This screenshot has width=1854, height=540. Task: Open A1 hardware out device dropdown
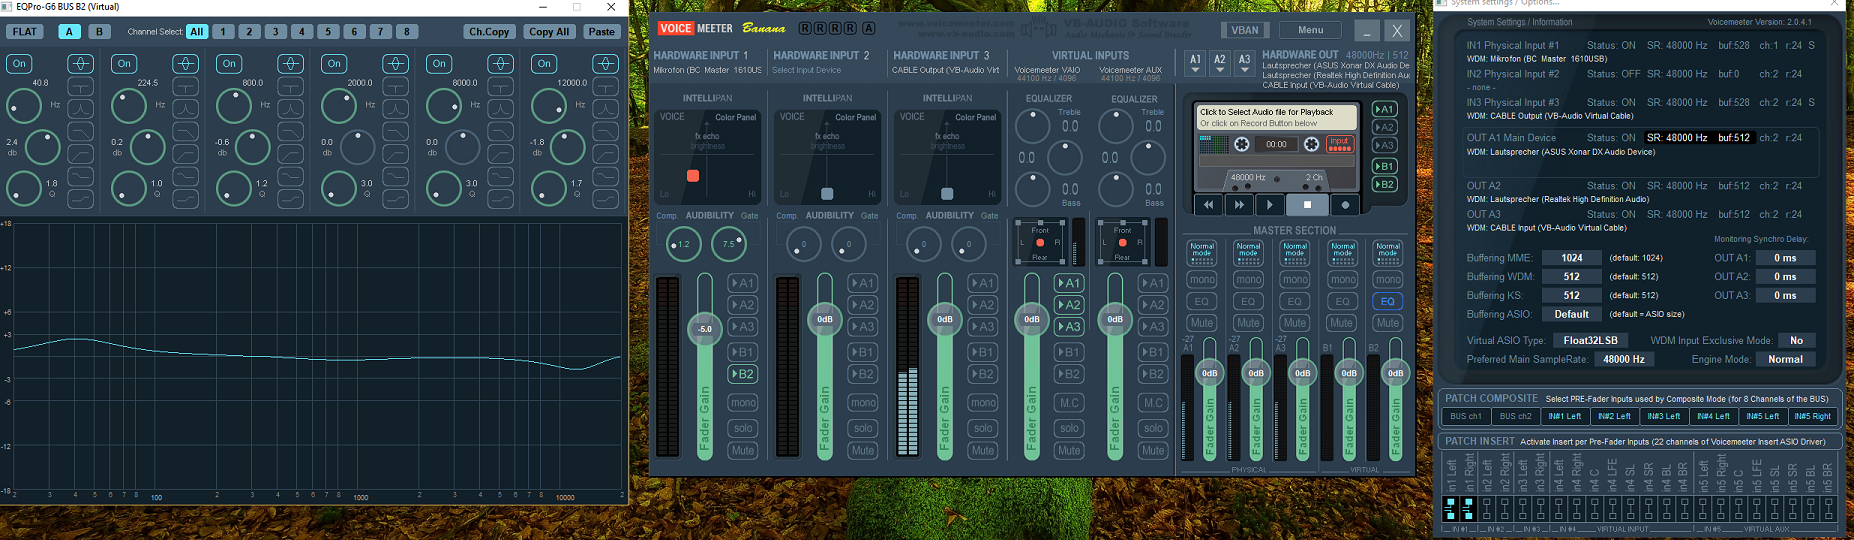coord(1195,63)
